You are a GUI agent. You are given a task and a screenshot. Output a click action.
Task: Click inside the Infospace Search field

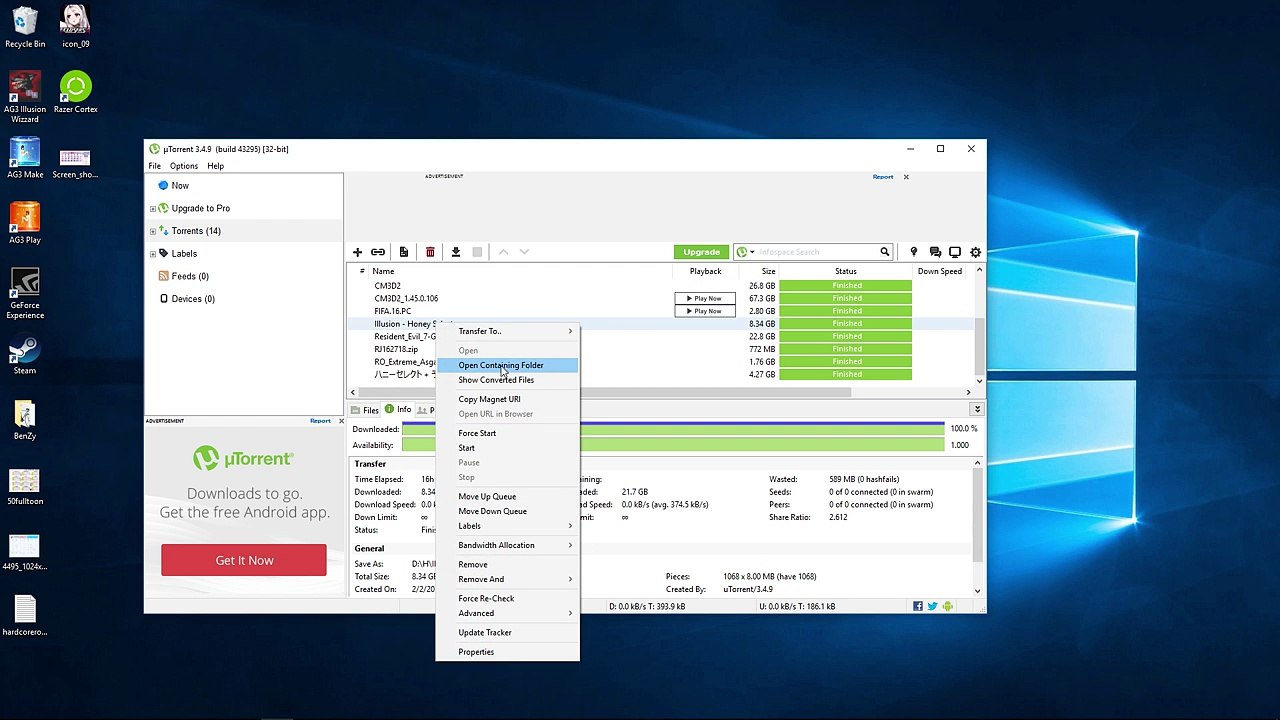tap(815, 252)
